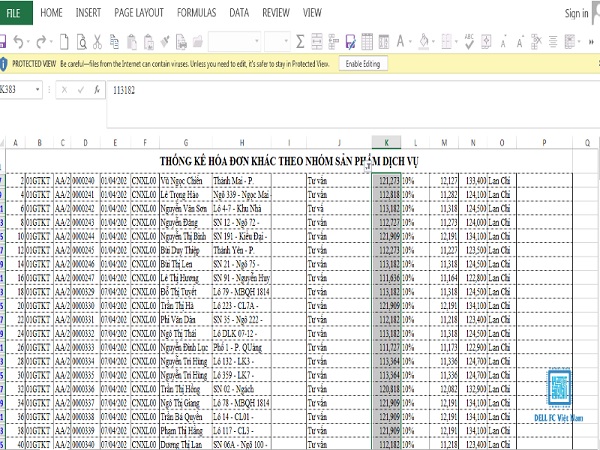Image resolution: width=600 pixels, height=450 pixels.
Task: Expand the Fill Color dropdown arrow
Action: 434,41
